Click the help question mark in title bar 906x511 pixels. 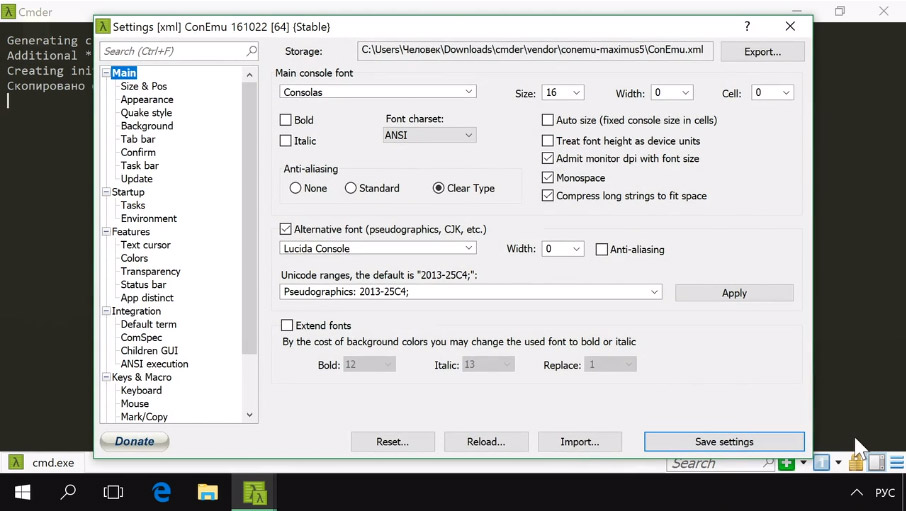(x=747, y=27)
